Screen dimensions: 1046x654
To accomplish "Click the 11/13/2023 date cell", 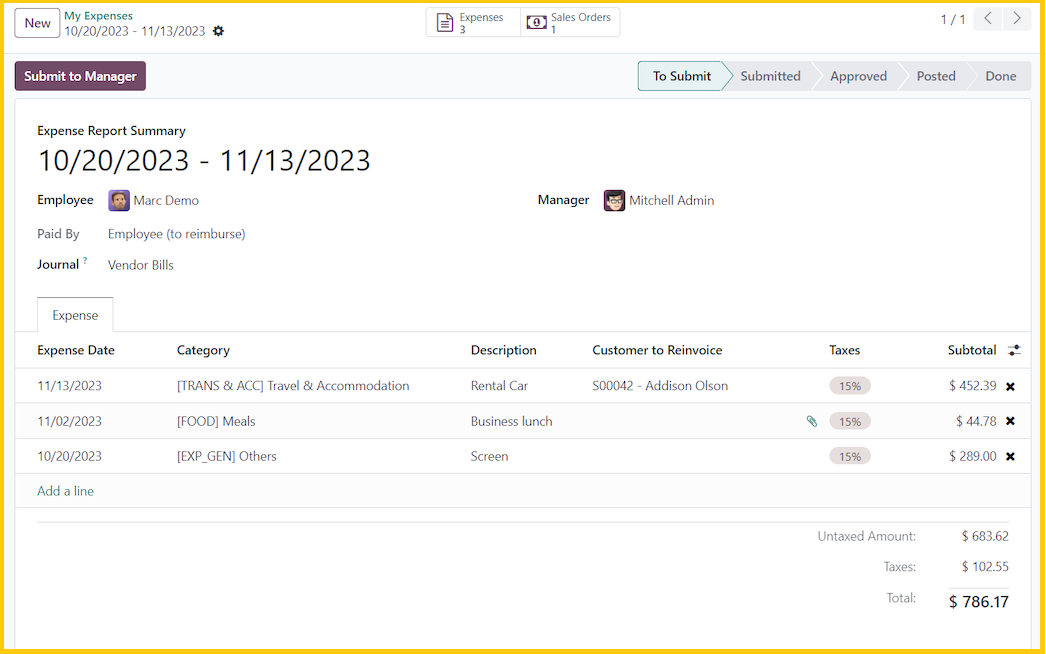I will pos(69,386).
